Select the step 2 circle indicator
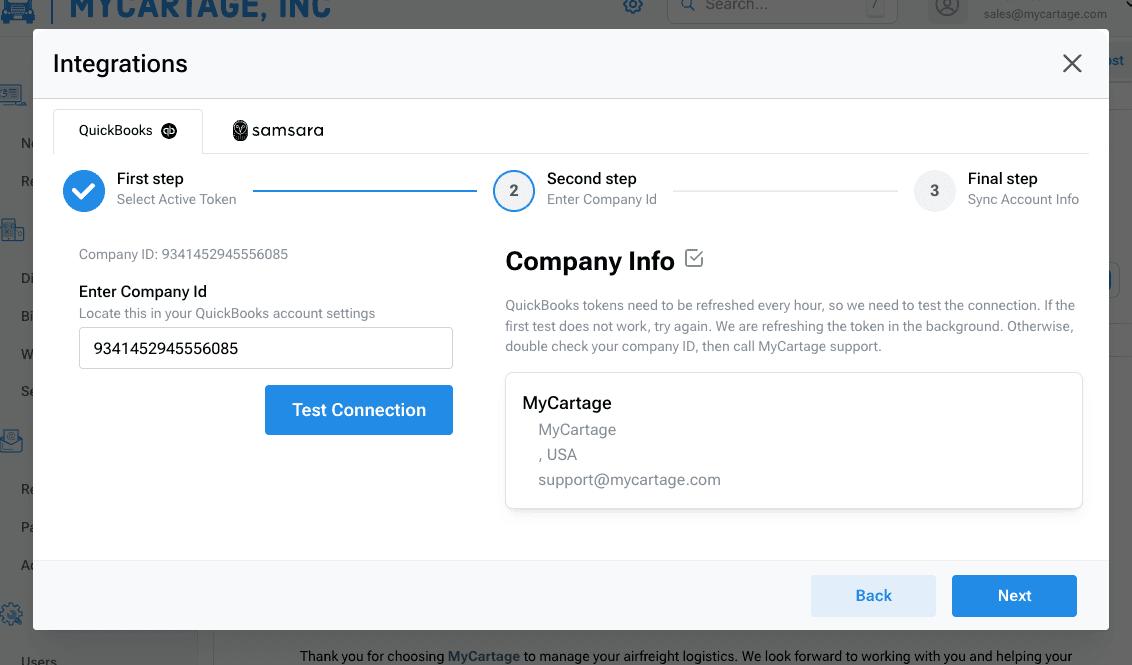The height and width of the screenshot is (665, 1132). click(x=514, y=191)
